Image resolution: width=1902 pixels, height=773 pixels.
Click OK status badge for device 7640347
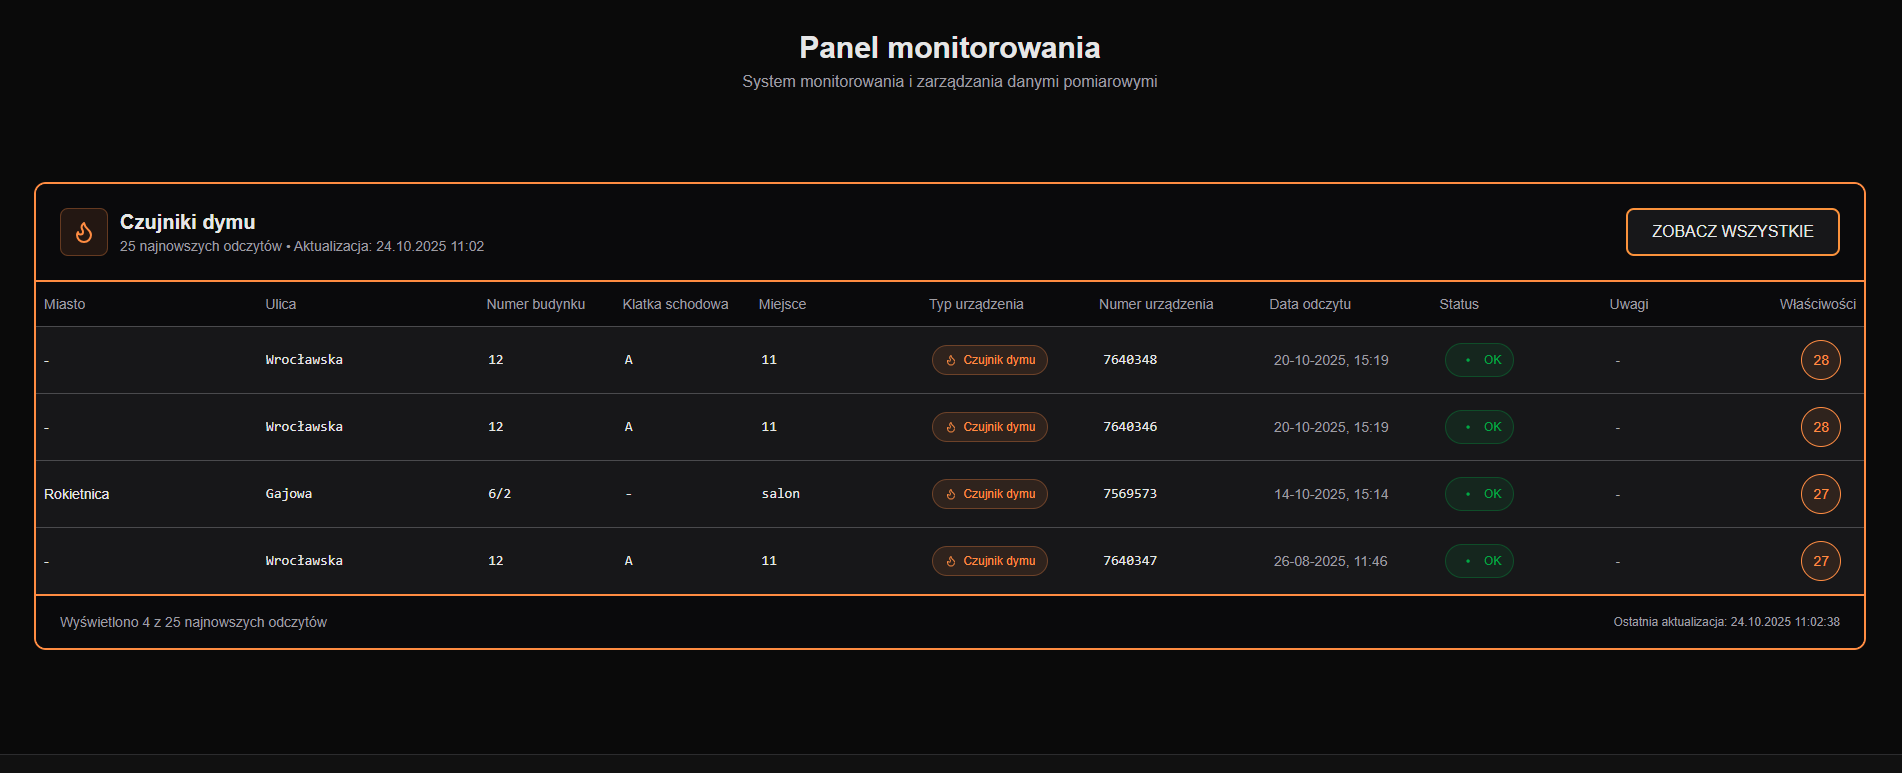1479,561
